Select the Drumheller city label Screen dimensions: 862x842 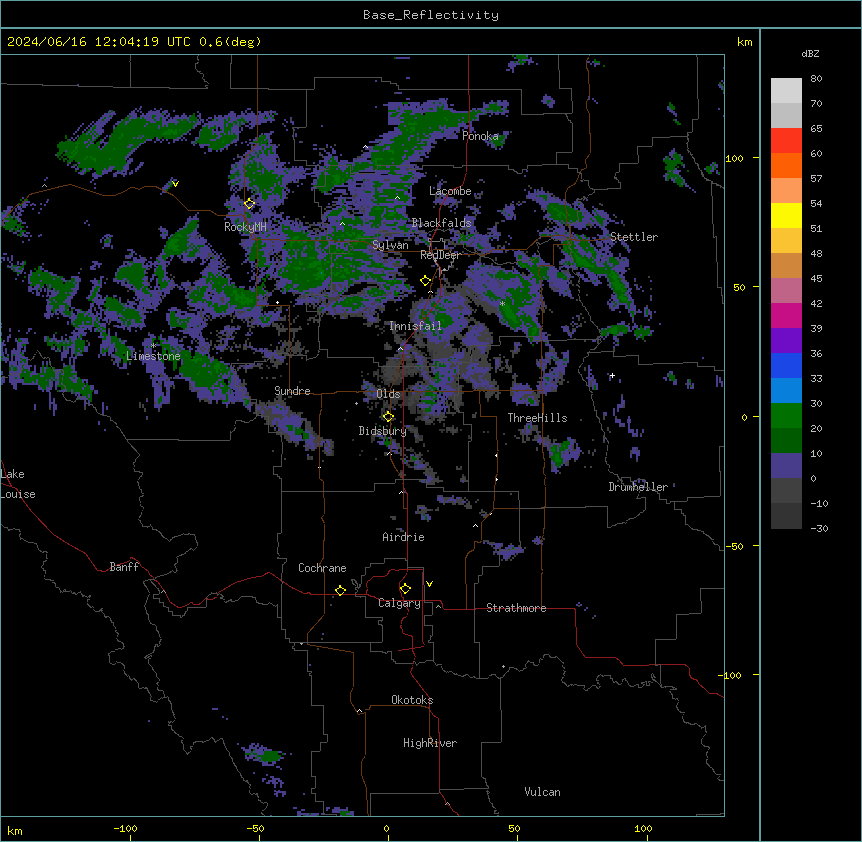tap(638, 487)
